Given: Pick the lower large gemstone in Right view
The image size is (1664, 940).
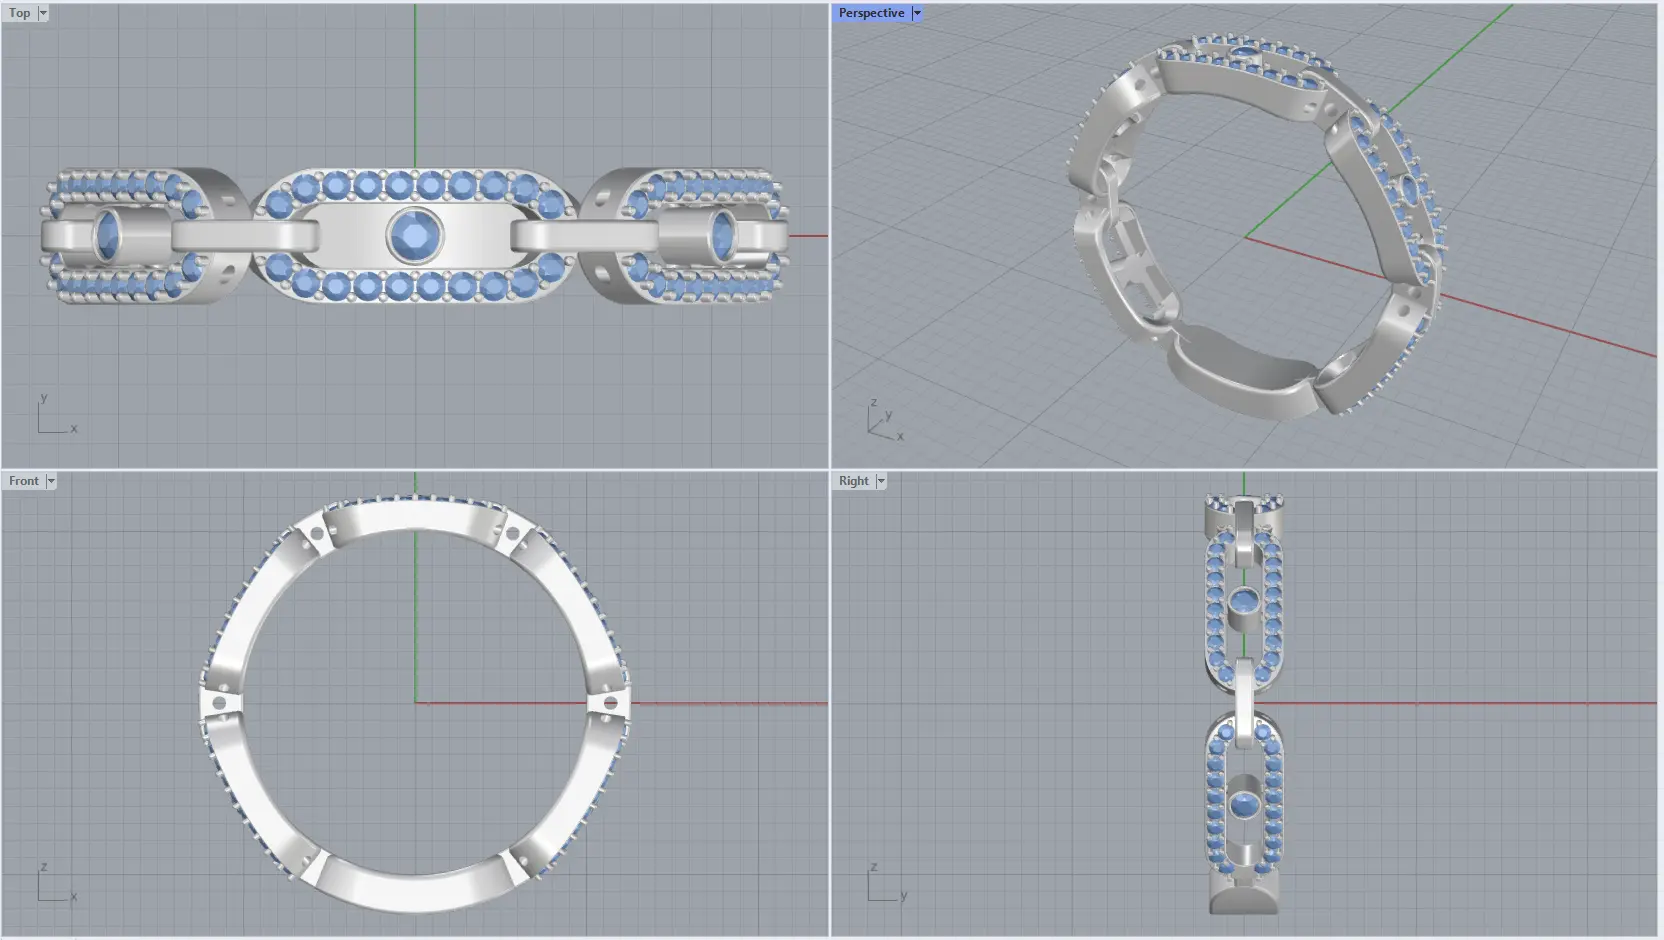Looking at the screenshot, I should click(1243, 803).
